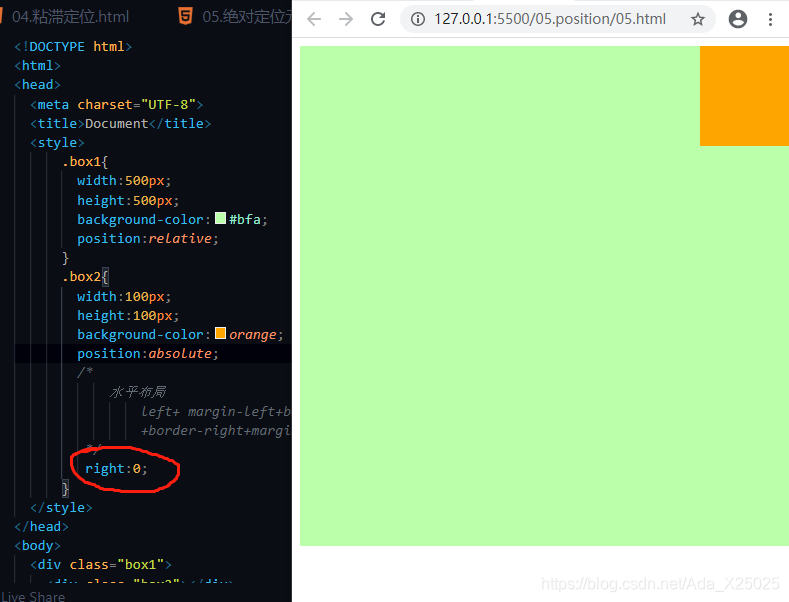Click the '<body>' tag line

(x=37, y=546)
